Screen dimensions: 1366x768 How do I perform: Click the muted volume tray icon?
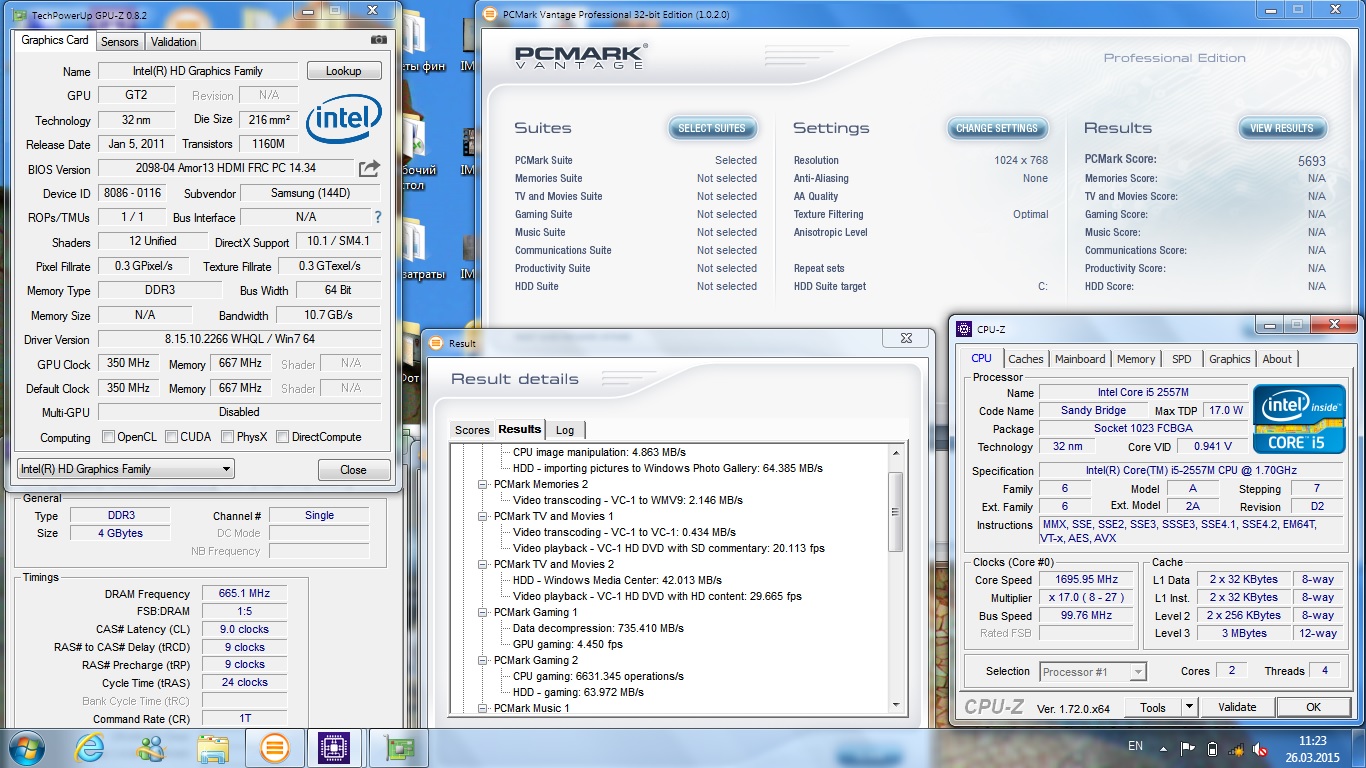pos(1262,748)
